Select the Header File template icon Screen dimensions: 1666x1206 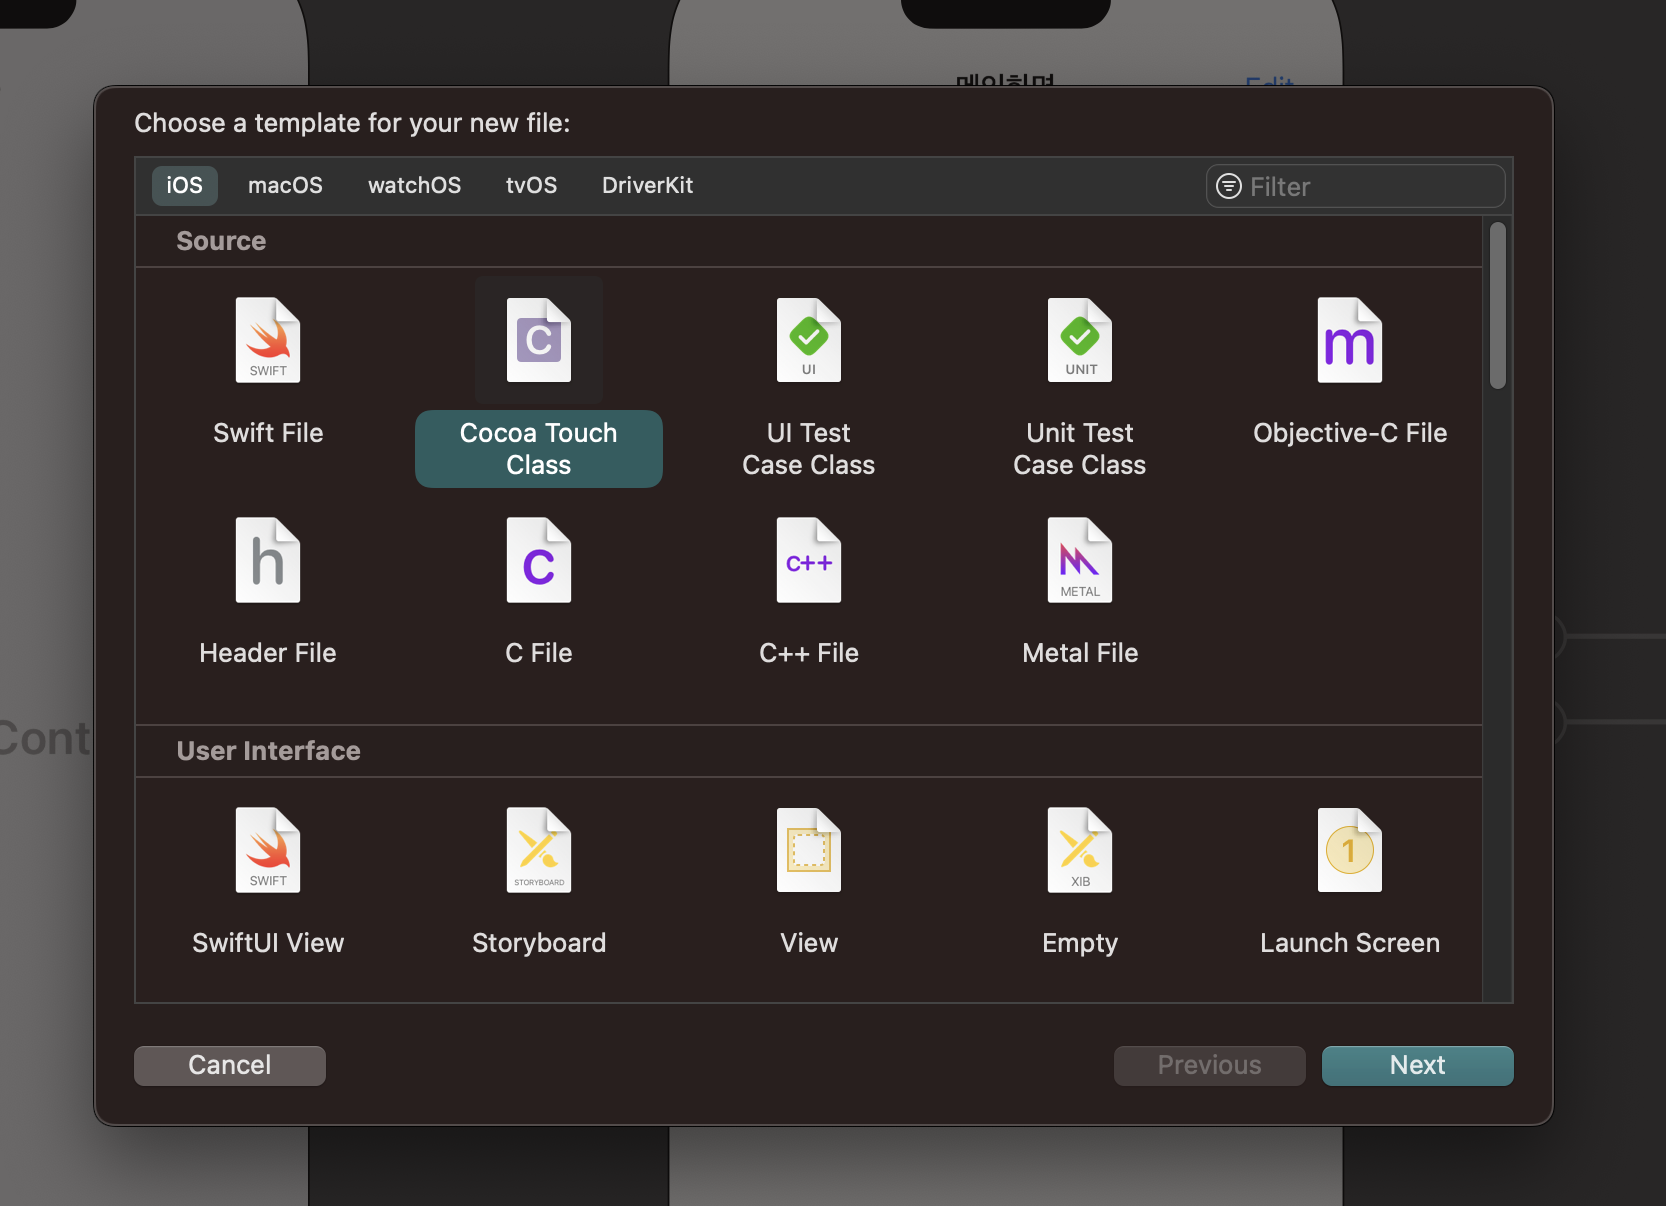pyautogui.click(x=268, y=560)
